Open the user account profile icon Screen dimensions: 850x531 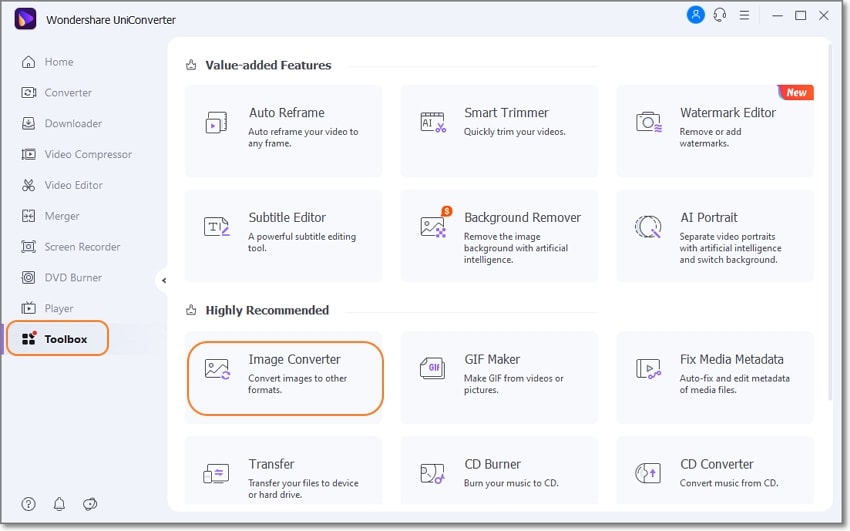click(x=696, y=15)
